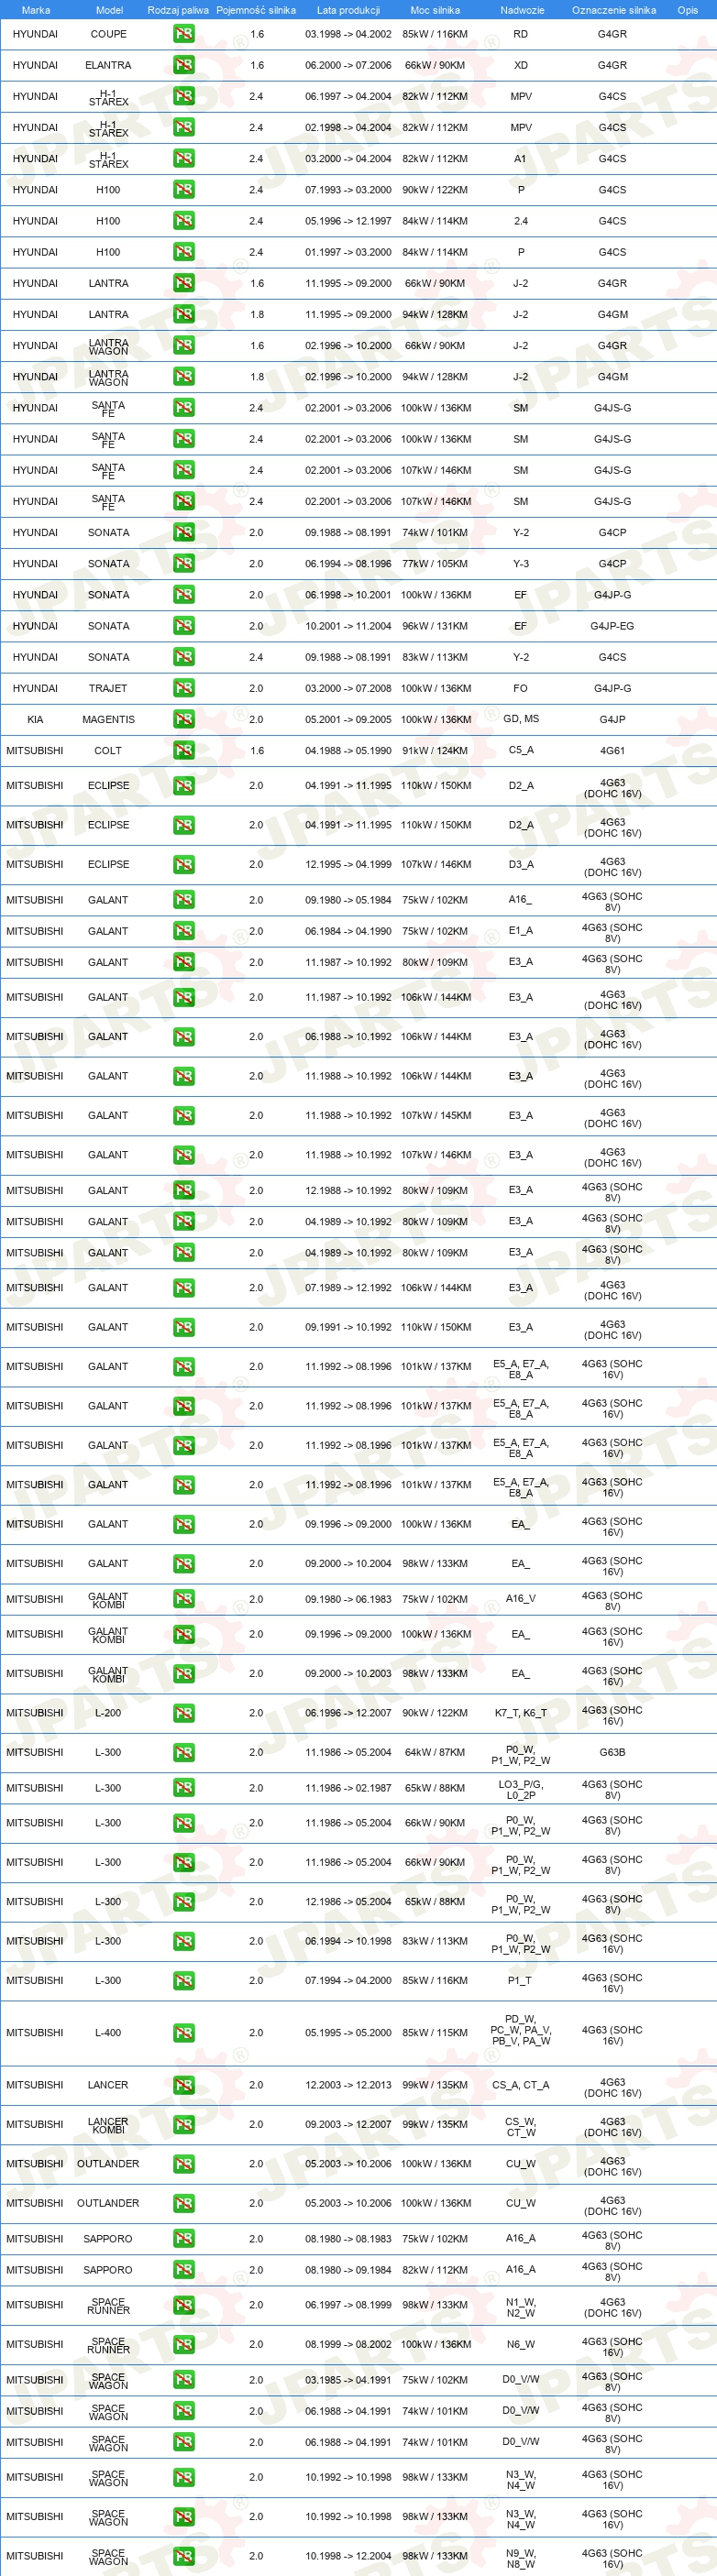Click the 'GD, MS' body cell
The width and height of the screenshot is (717, 2576).
point(521,719)
